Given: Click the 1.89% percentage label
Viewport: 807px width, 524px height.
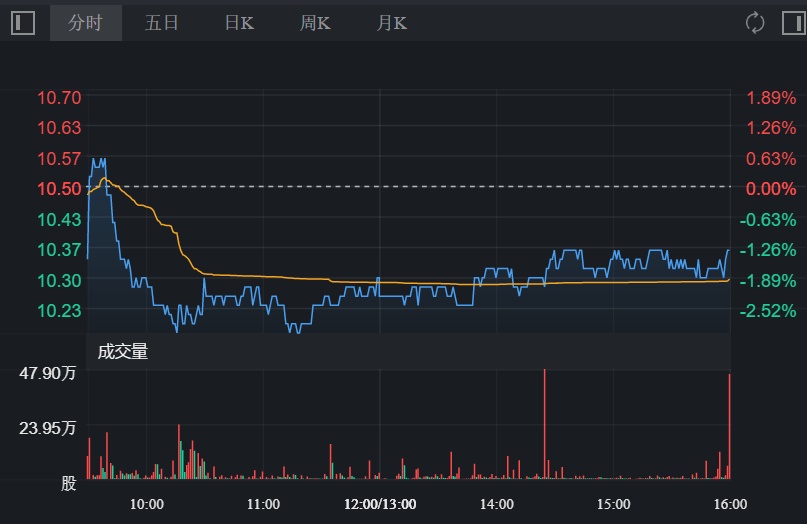Looking at the screenshot, I should [771, 98].
